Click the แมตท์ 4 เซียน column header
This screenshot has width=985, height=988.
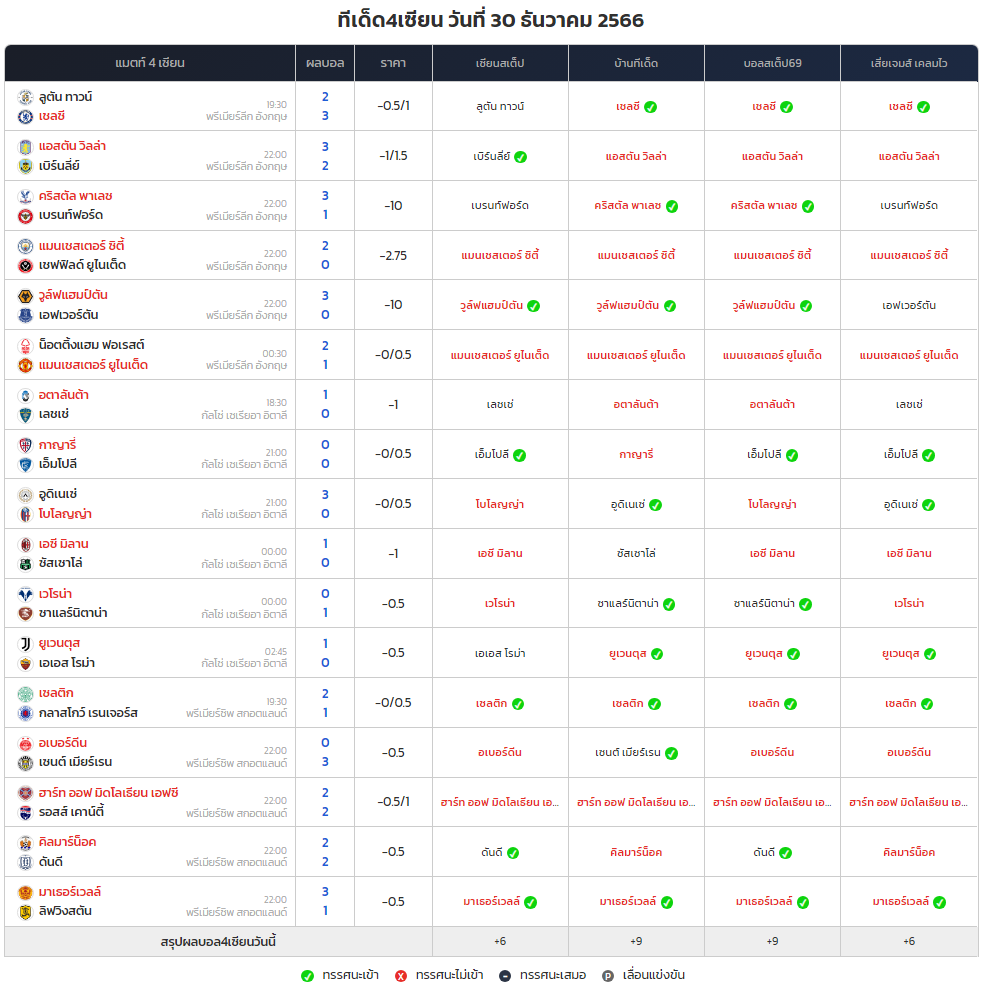(x=150, y=63)
